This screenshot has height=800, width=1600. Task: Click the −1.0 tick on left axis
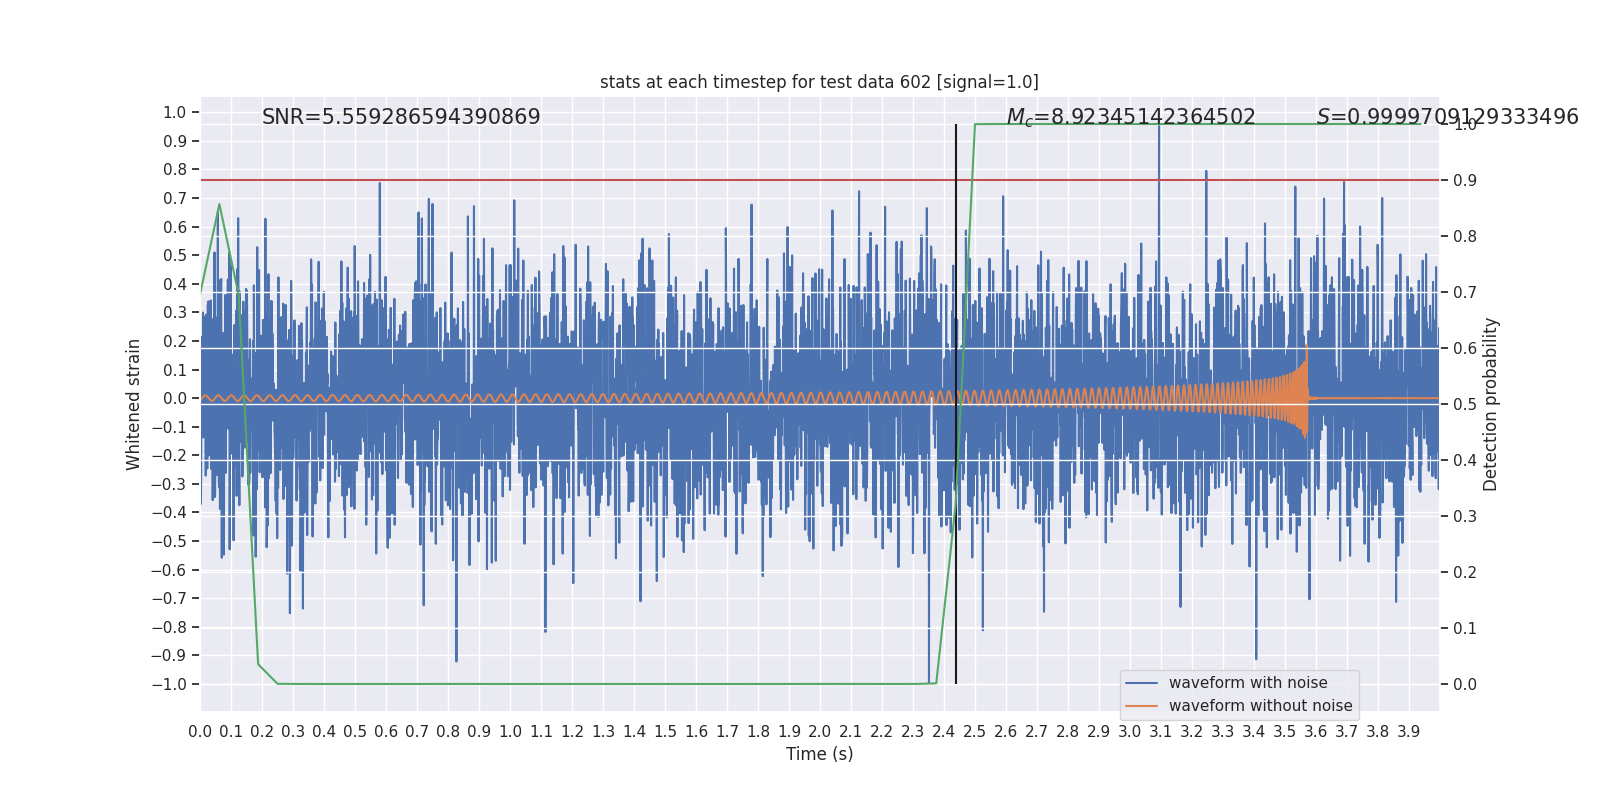[x=169, y=684]
